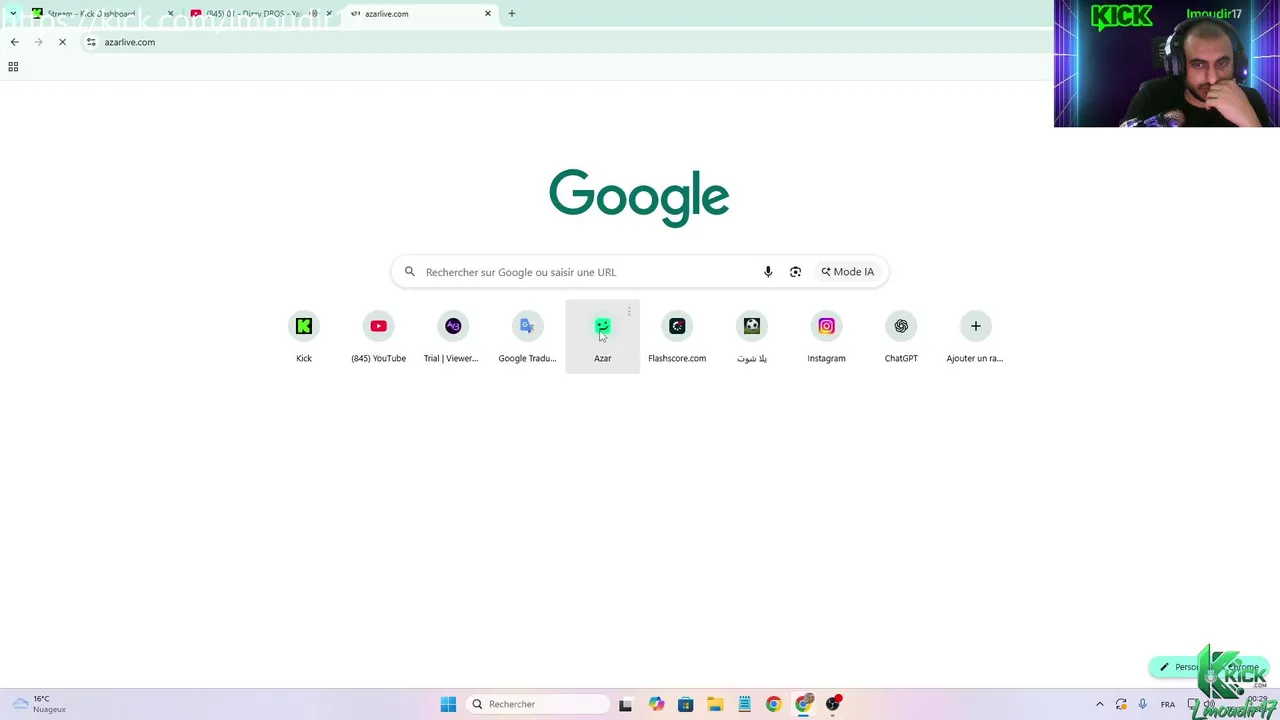Viewport: 1280px width, 720px height.
Task: Click the magnifier icon in the search box
Action: point(410,272)
